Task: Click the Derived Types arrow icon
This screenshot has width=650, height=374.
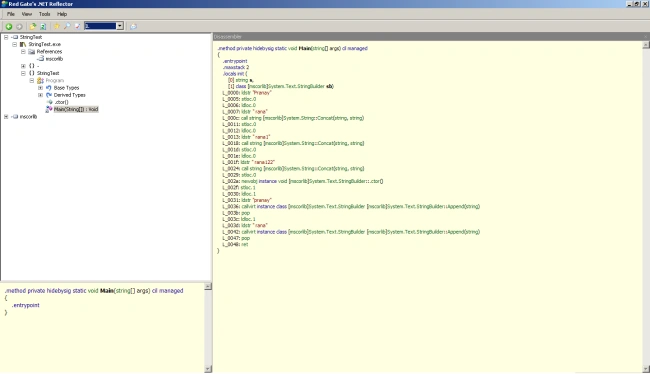Action: click(49, 95)
